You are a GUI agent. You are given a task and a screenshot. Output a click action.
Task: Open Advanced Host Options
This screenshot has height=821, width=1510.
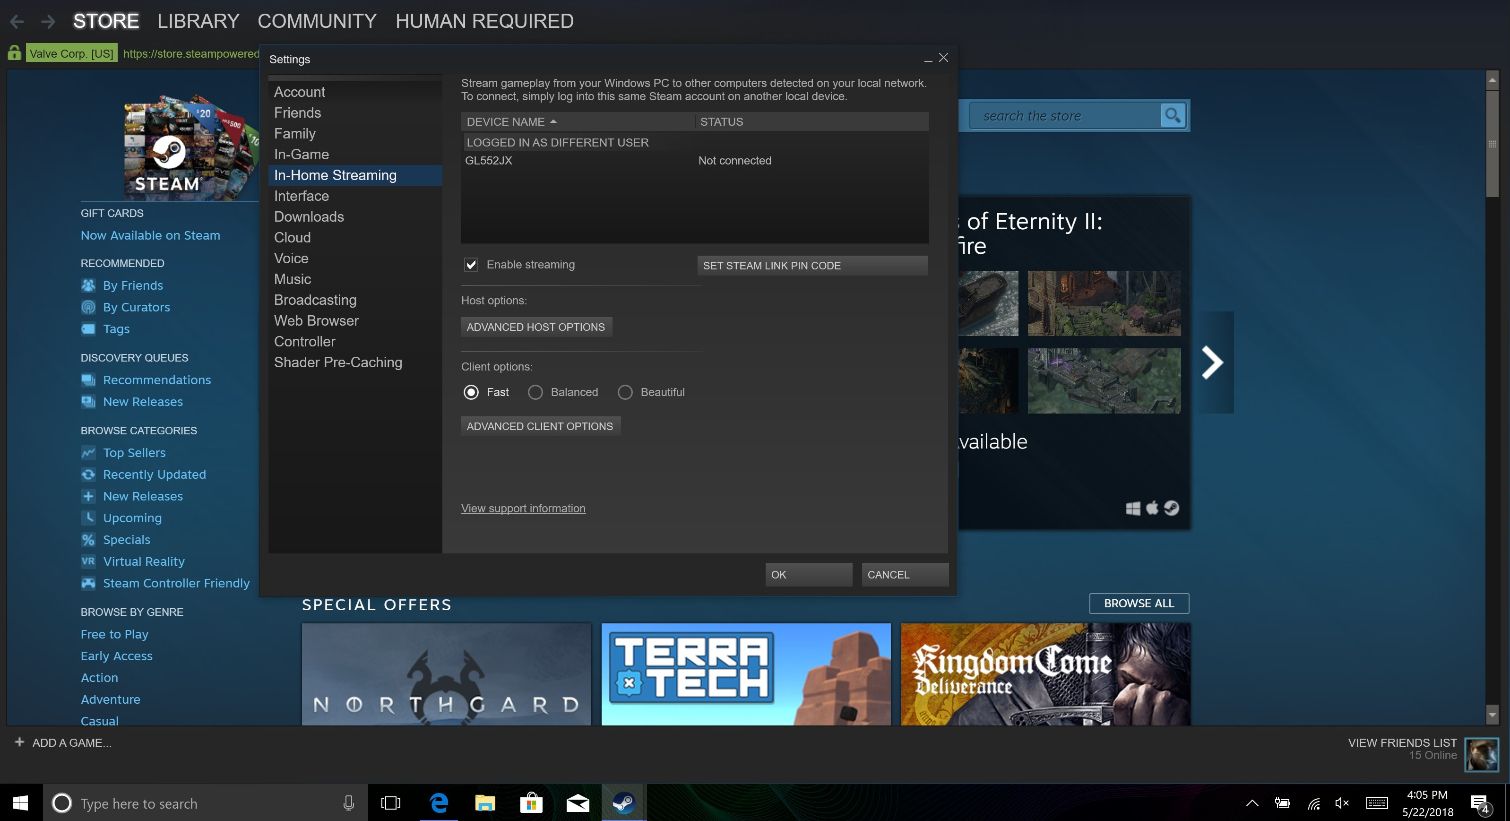pyautogui.click(x=536, y=327)
